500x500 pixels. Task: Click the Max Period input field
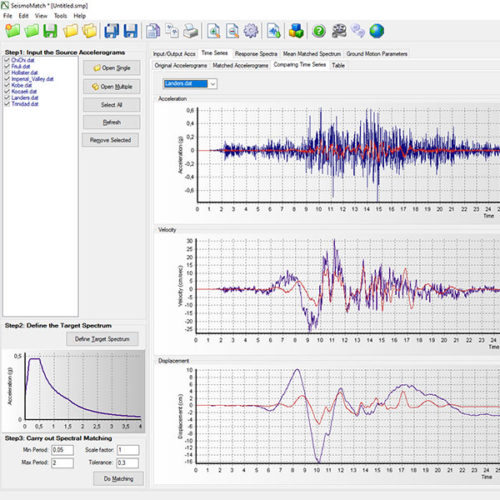point(63,463)
